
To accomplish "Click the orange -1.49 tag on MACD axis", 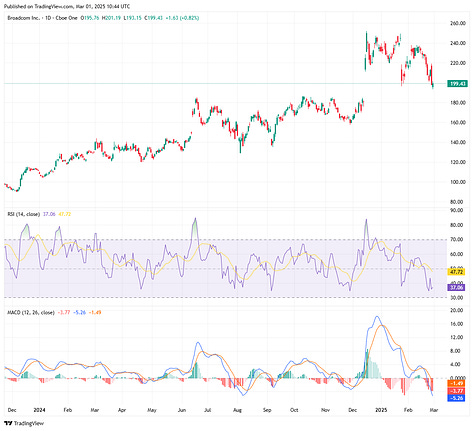I will click(x=456, y=384).
